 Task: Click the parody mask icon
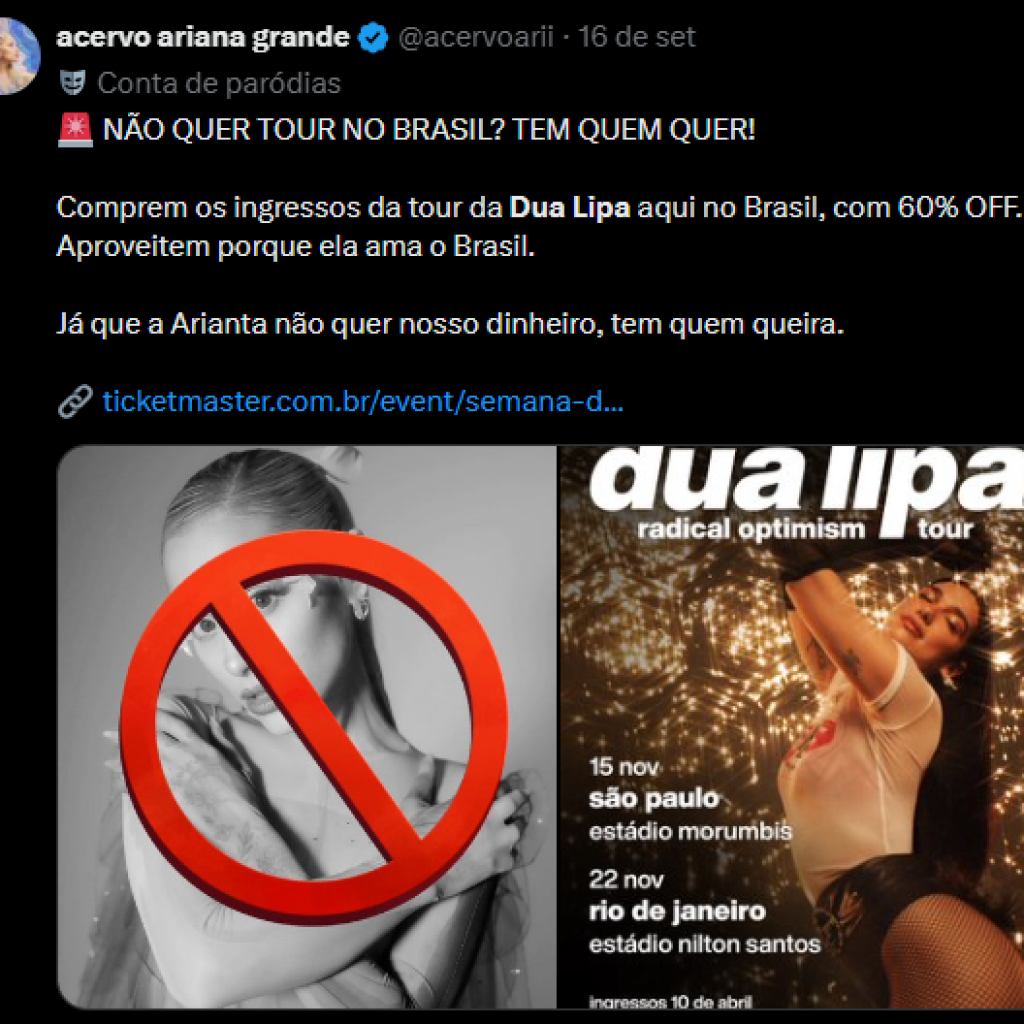pos(72,83)
